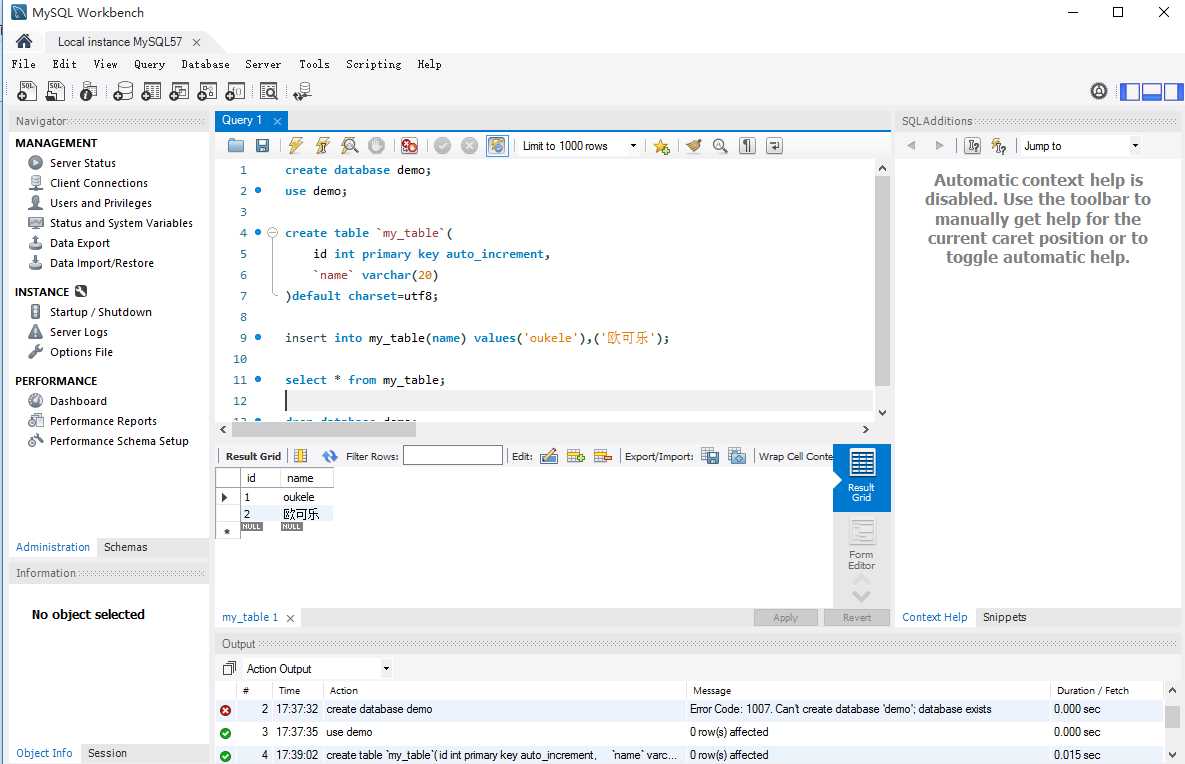Switch to the Session tab
Screen dimensions: 1185x764
coord(107,753)
